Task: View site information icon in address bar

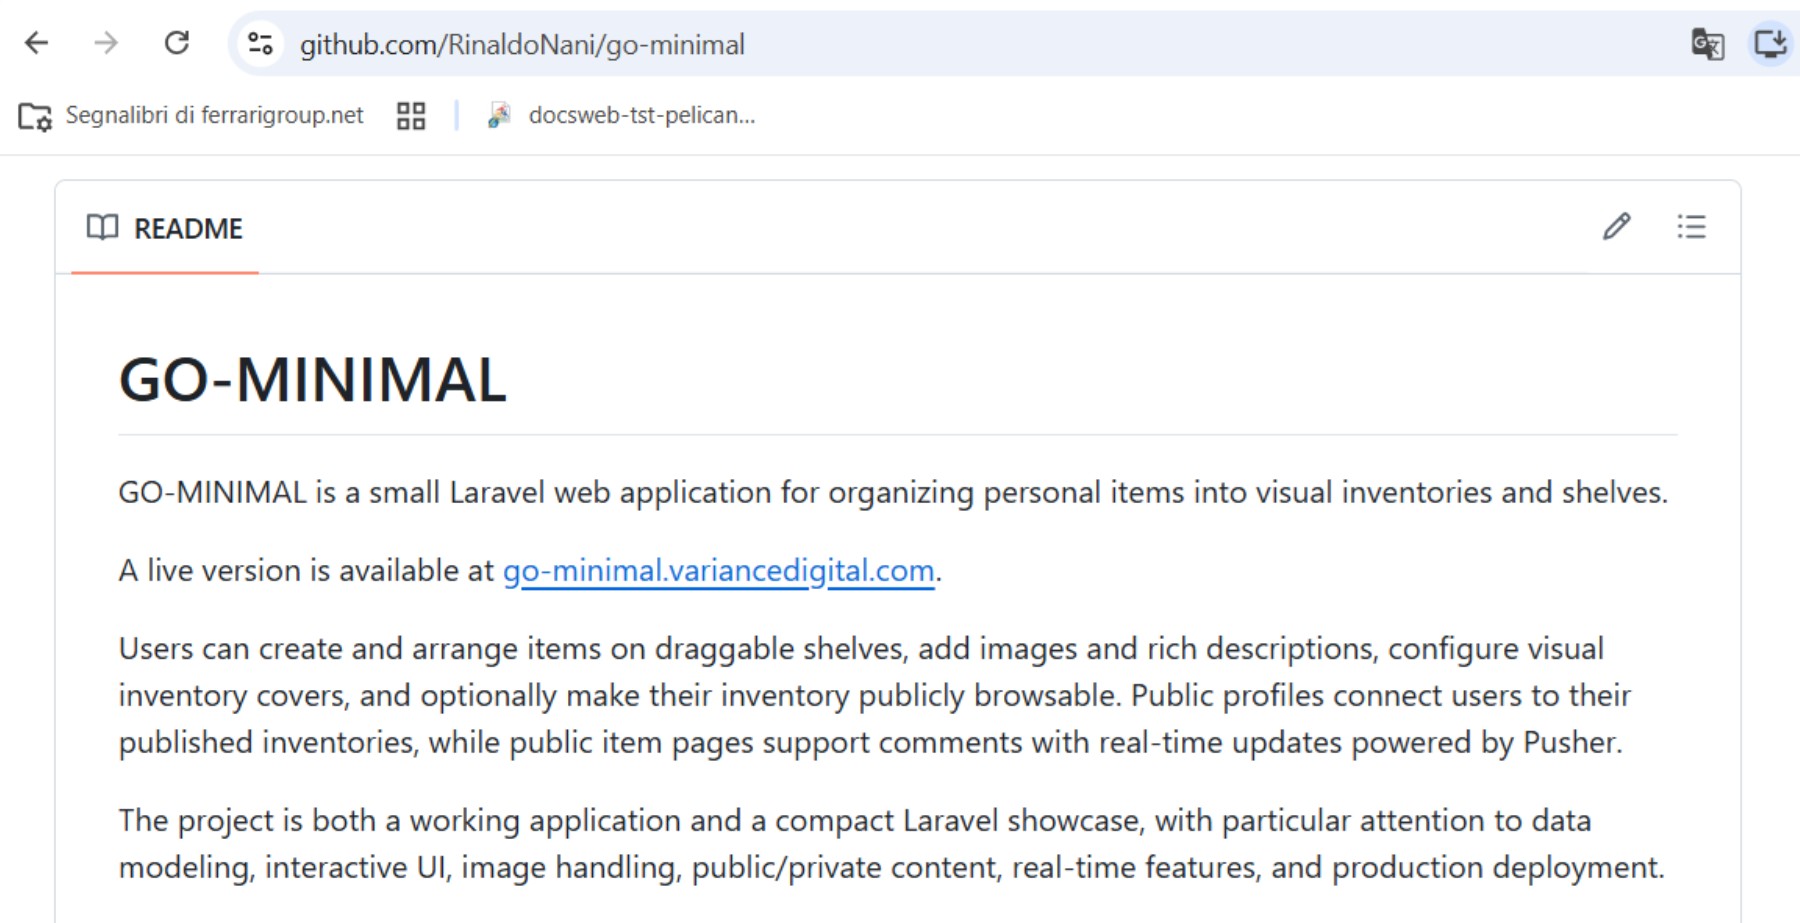Action: pyautogui.click(x=261, y=44)
